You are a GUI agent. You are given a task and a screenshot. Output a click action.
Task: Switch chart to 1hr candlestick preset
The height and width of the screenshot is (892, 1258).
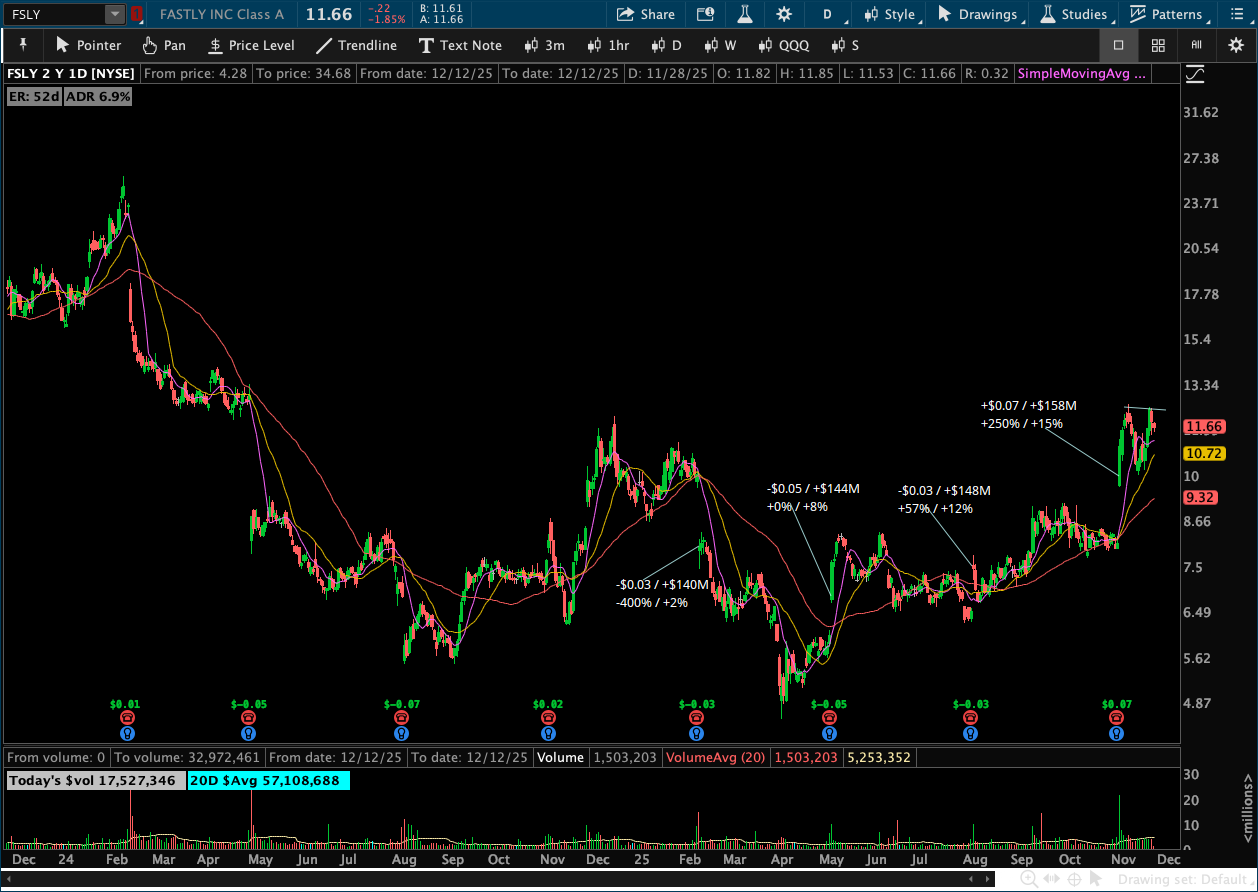pyautogui.click(x=607, y=45)
